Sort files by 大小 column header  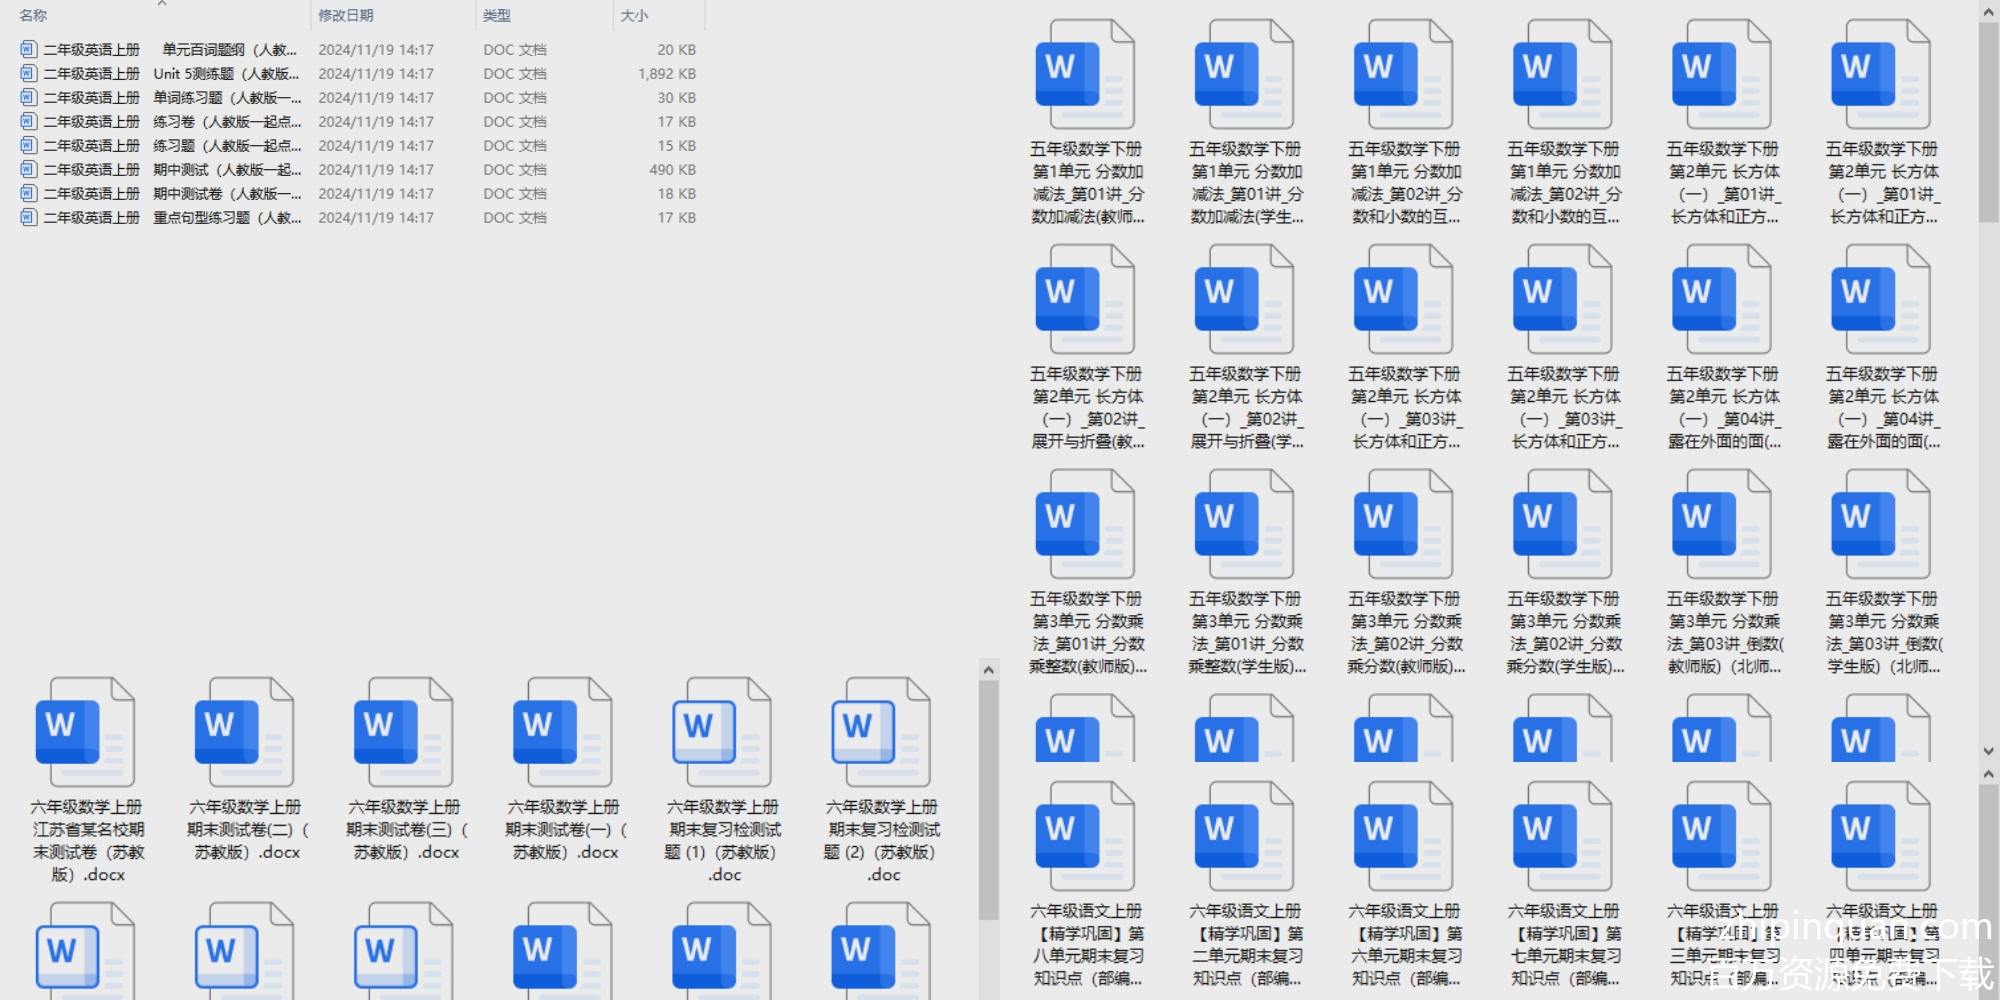pos(635,15)
